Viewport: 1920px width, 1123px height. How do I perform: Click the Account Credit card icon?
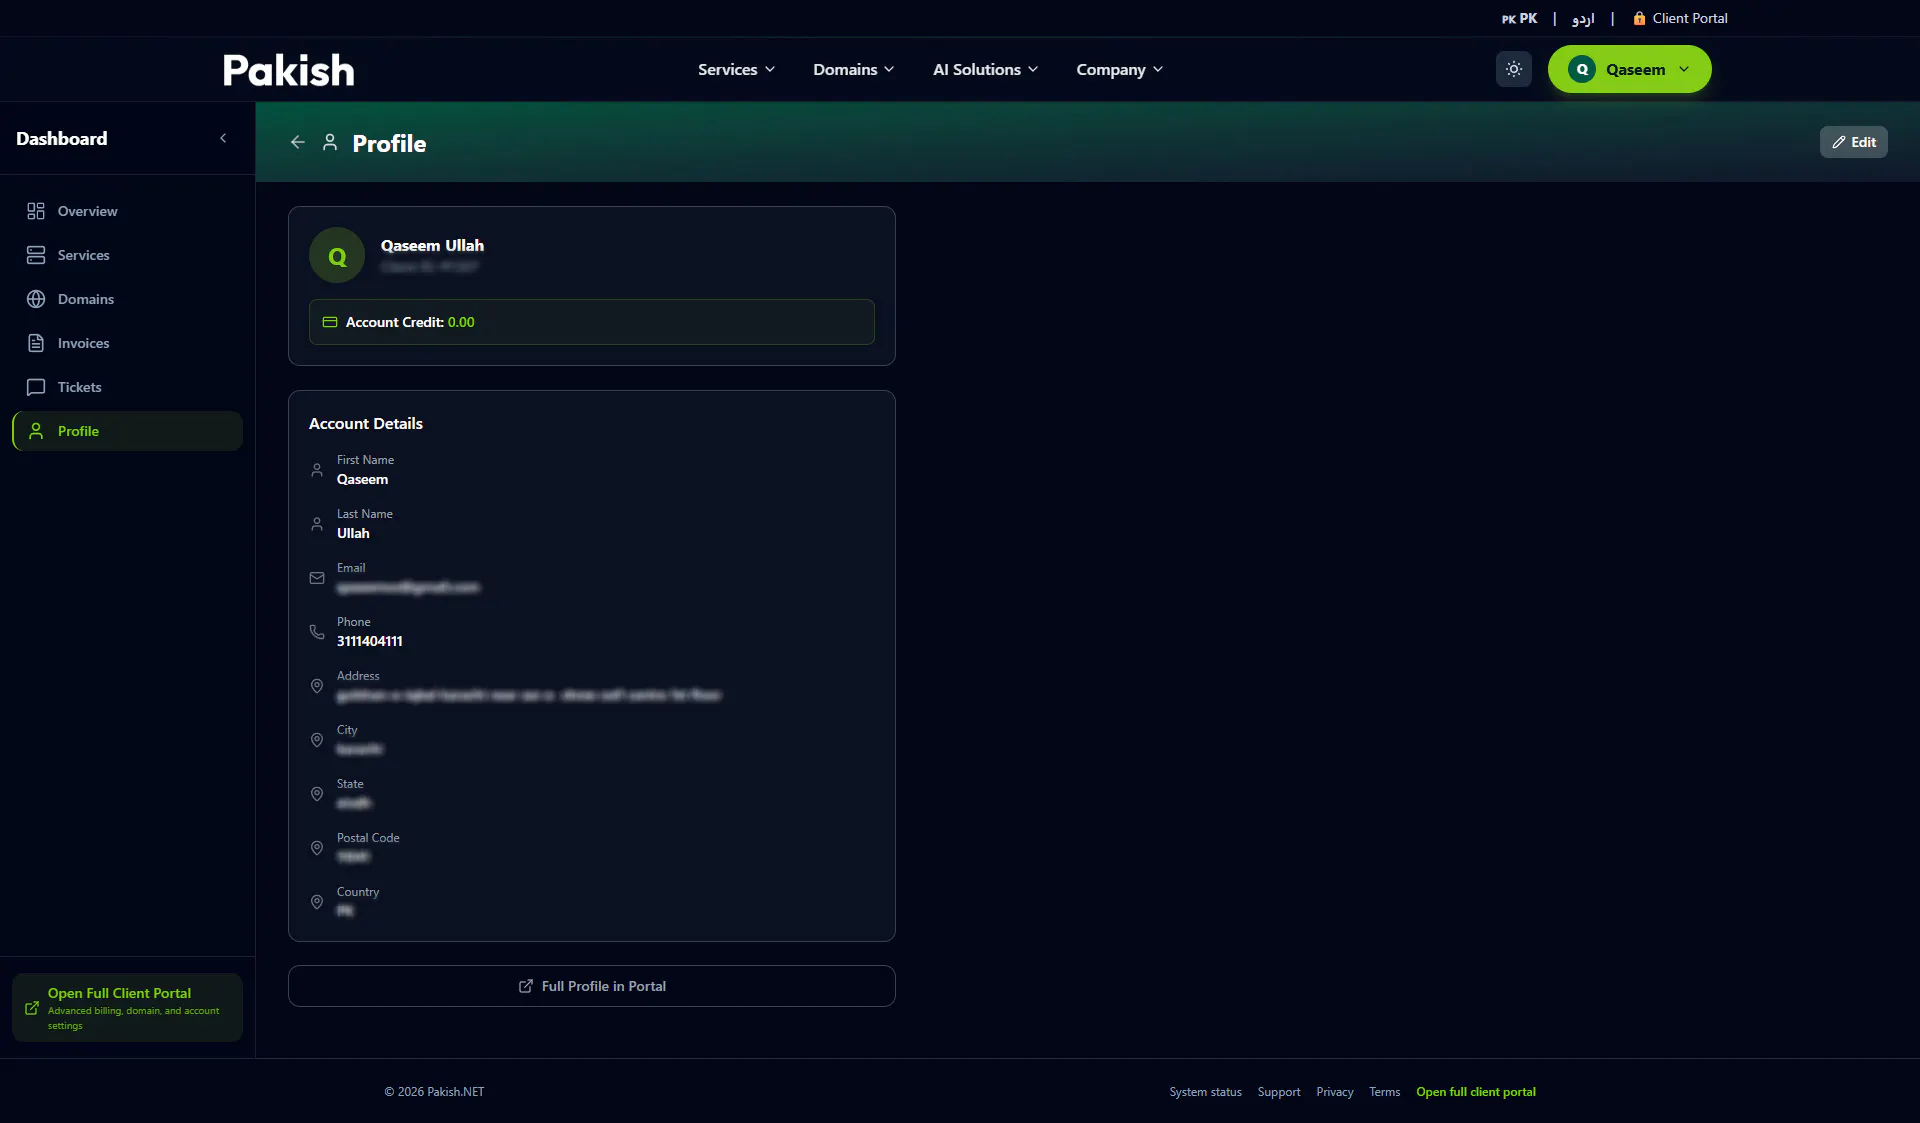coord(329,322)
